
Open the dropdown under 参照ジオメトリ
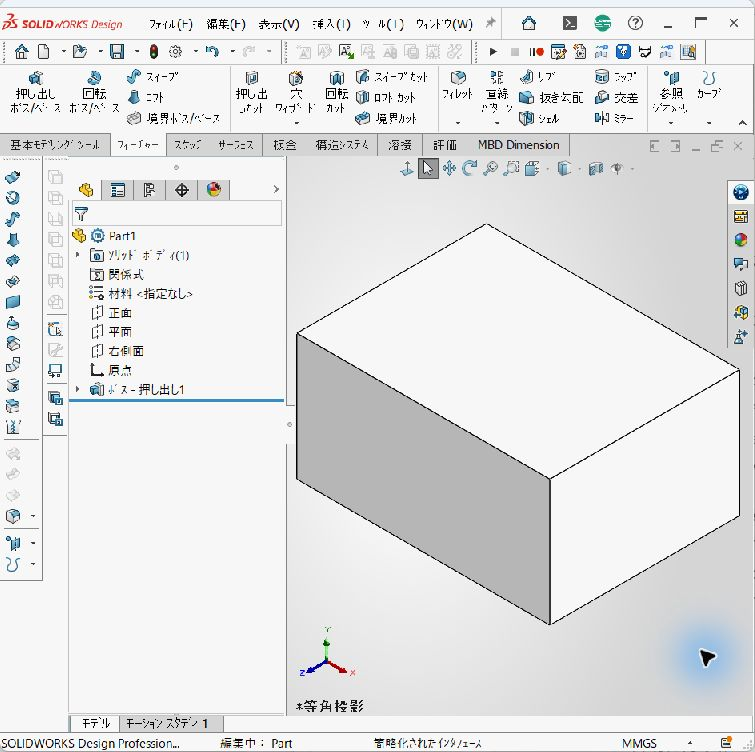point(671,123)
